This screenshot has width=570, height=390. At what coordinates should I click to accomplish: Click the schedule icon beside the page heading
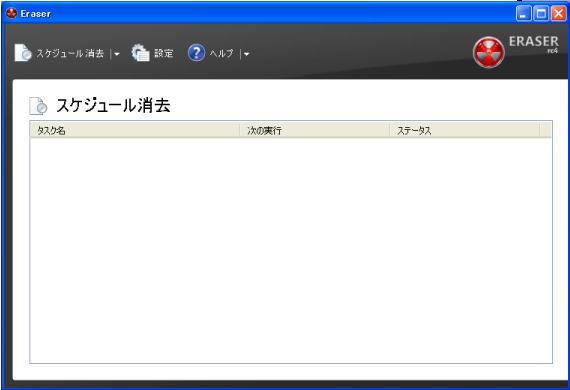(39, 106)
